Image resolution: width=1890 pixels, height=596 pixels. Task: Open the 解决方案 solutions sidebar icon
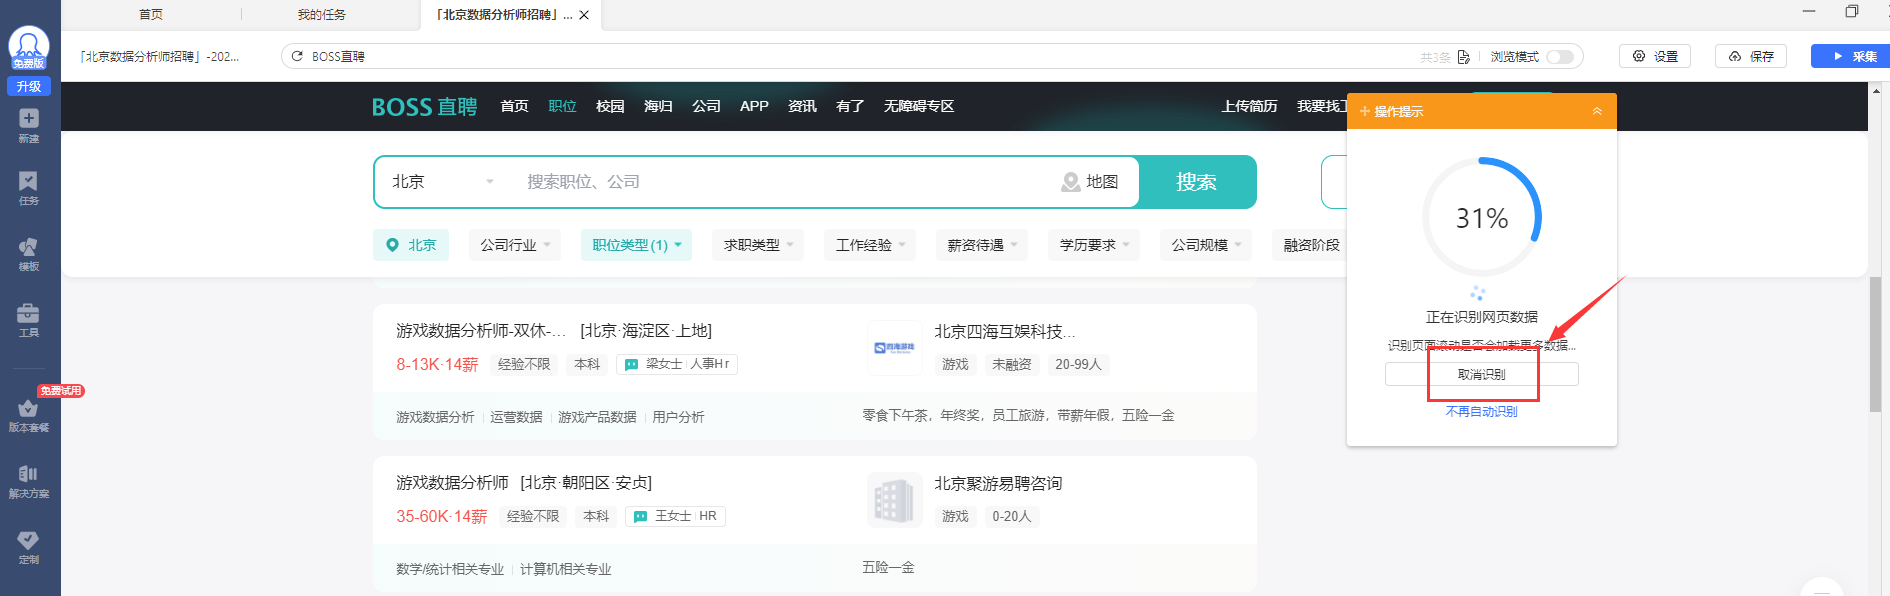click(29, 481)
